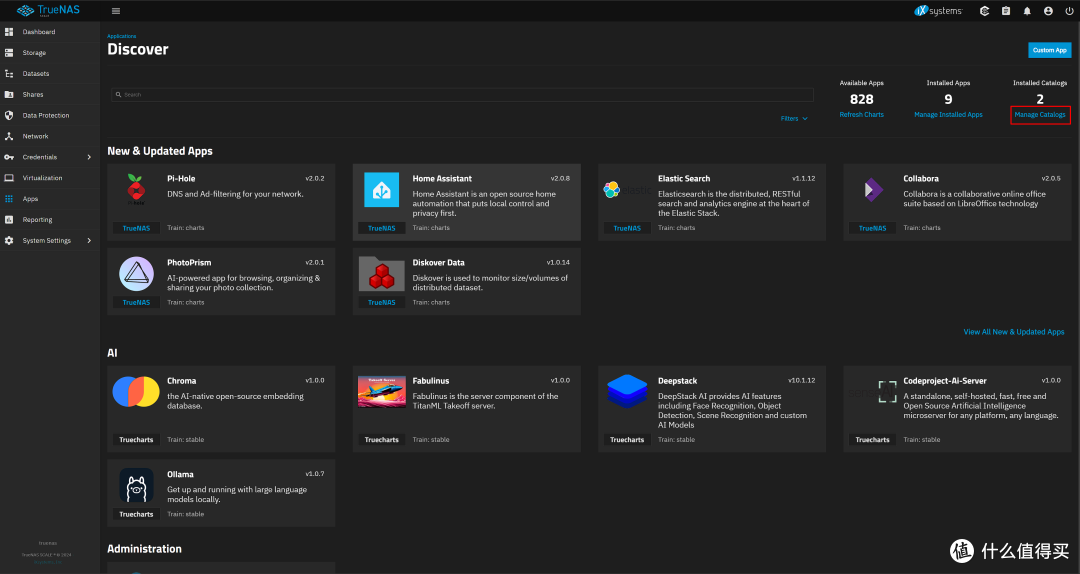Expand the System Settings submenu arrow
1080x574 pixels.
tap(89, 240)
